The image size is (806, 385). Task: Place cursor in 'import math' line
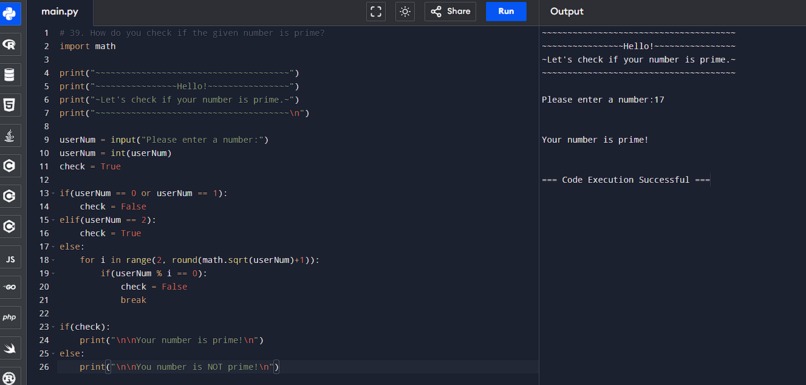click(x=87, y=46)
